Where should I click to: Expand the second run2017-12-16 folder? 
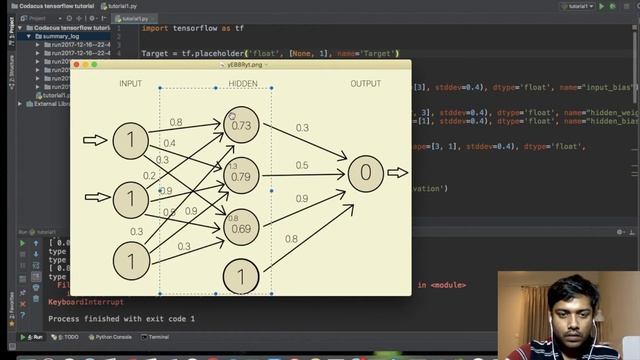point(38,53)
